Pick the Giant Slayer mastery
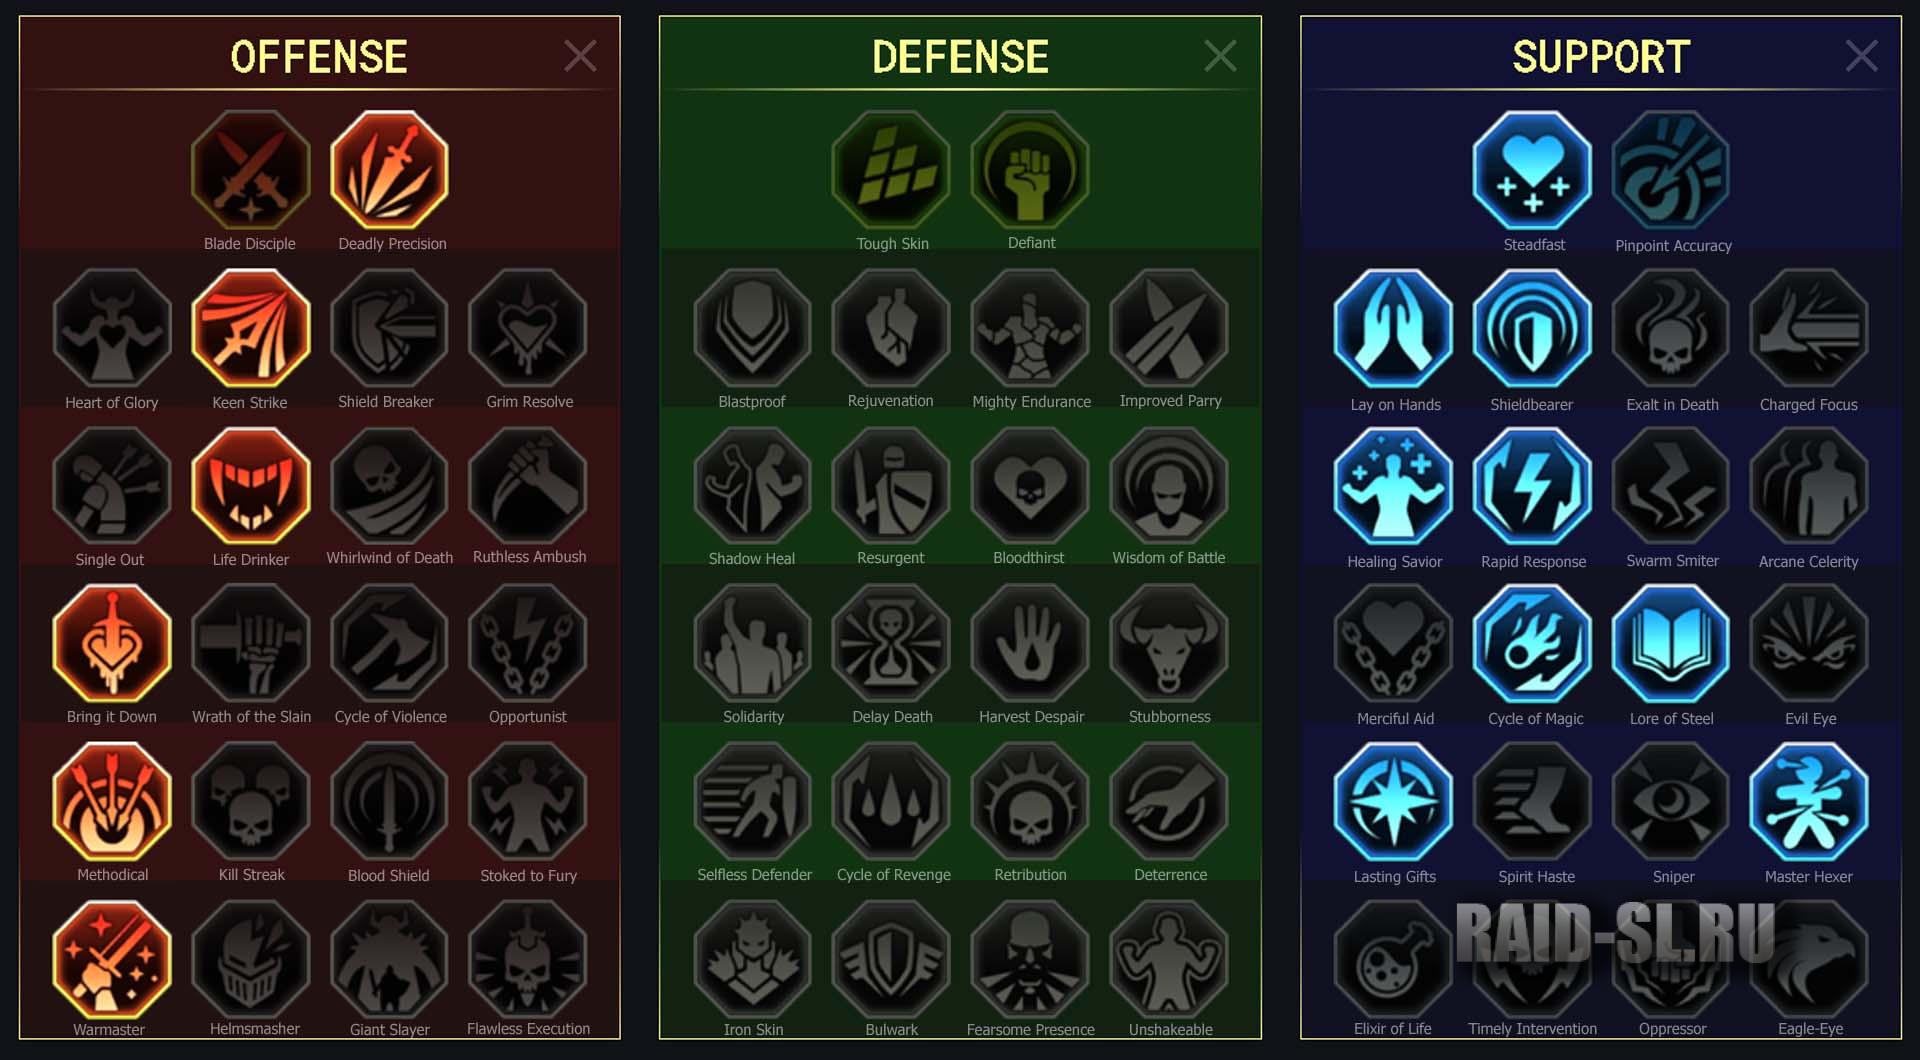Image resolution: width=1920 pixels, height=1060 pixels. point(389,959)
